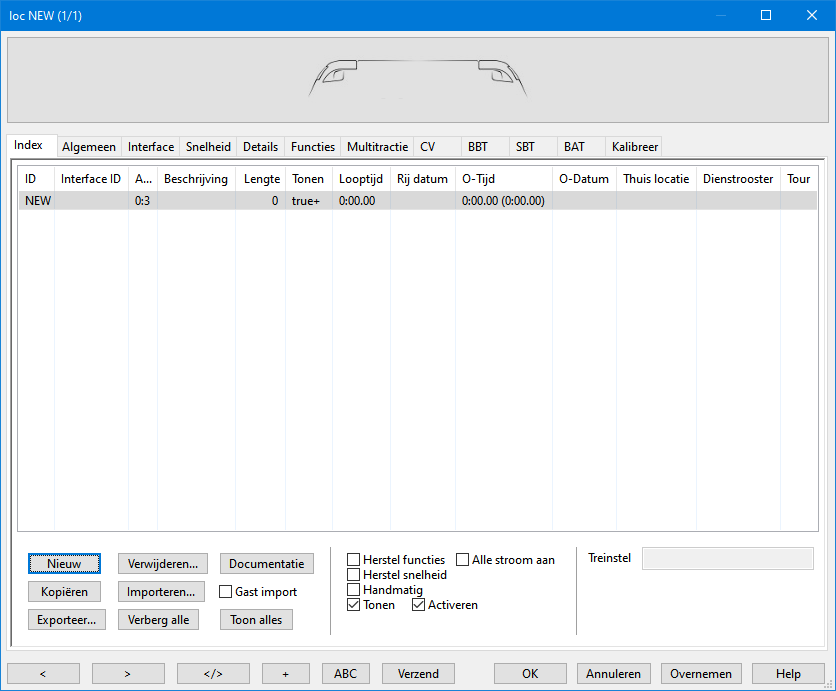Screen dimensions: 836x691
Task: Click the Treinstel field
Action: click(727, 559)
